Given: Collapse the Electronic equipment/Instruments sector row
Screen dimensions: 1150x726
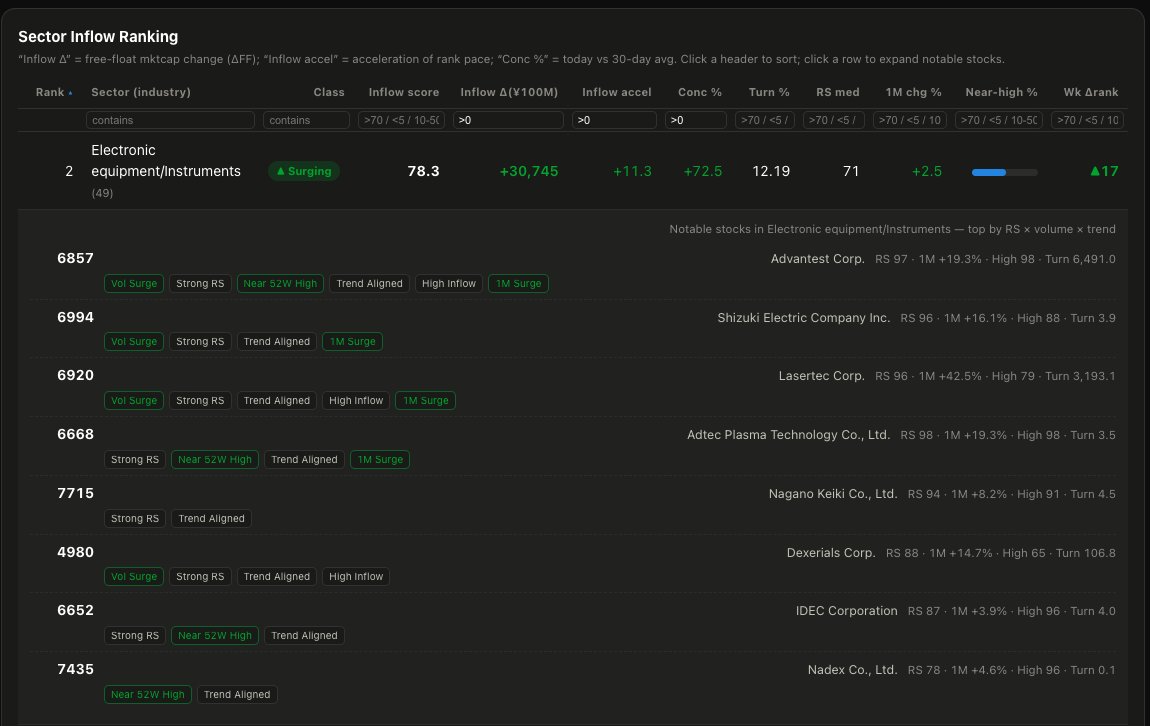Looking at the screenshot, I should (x=572, y=171).
